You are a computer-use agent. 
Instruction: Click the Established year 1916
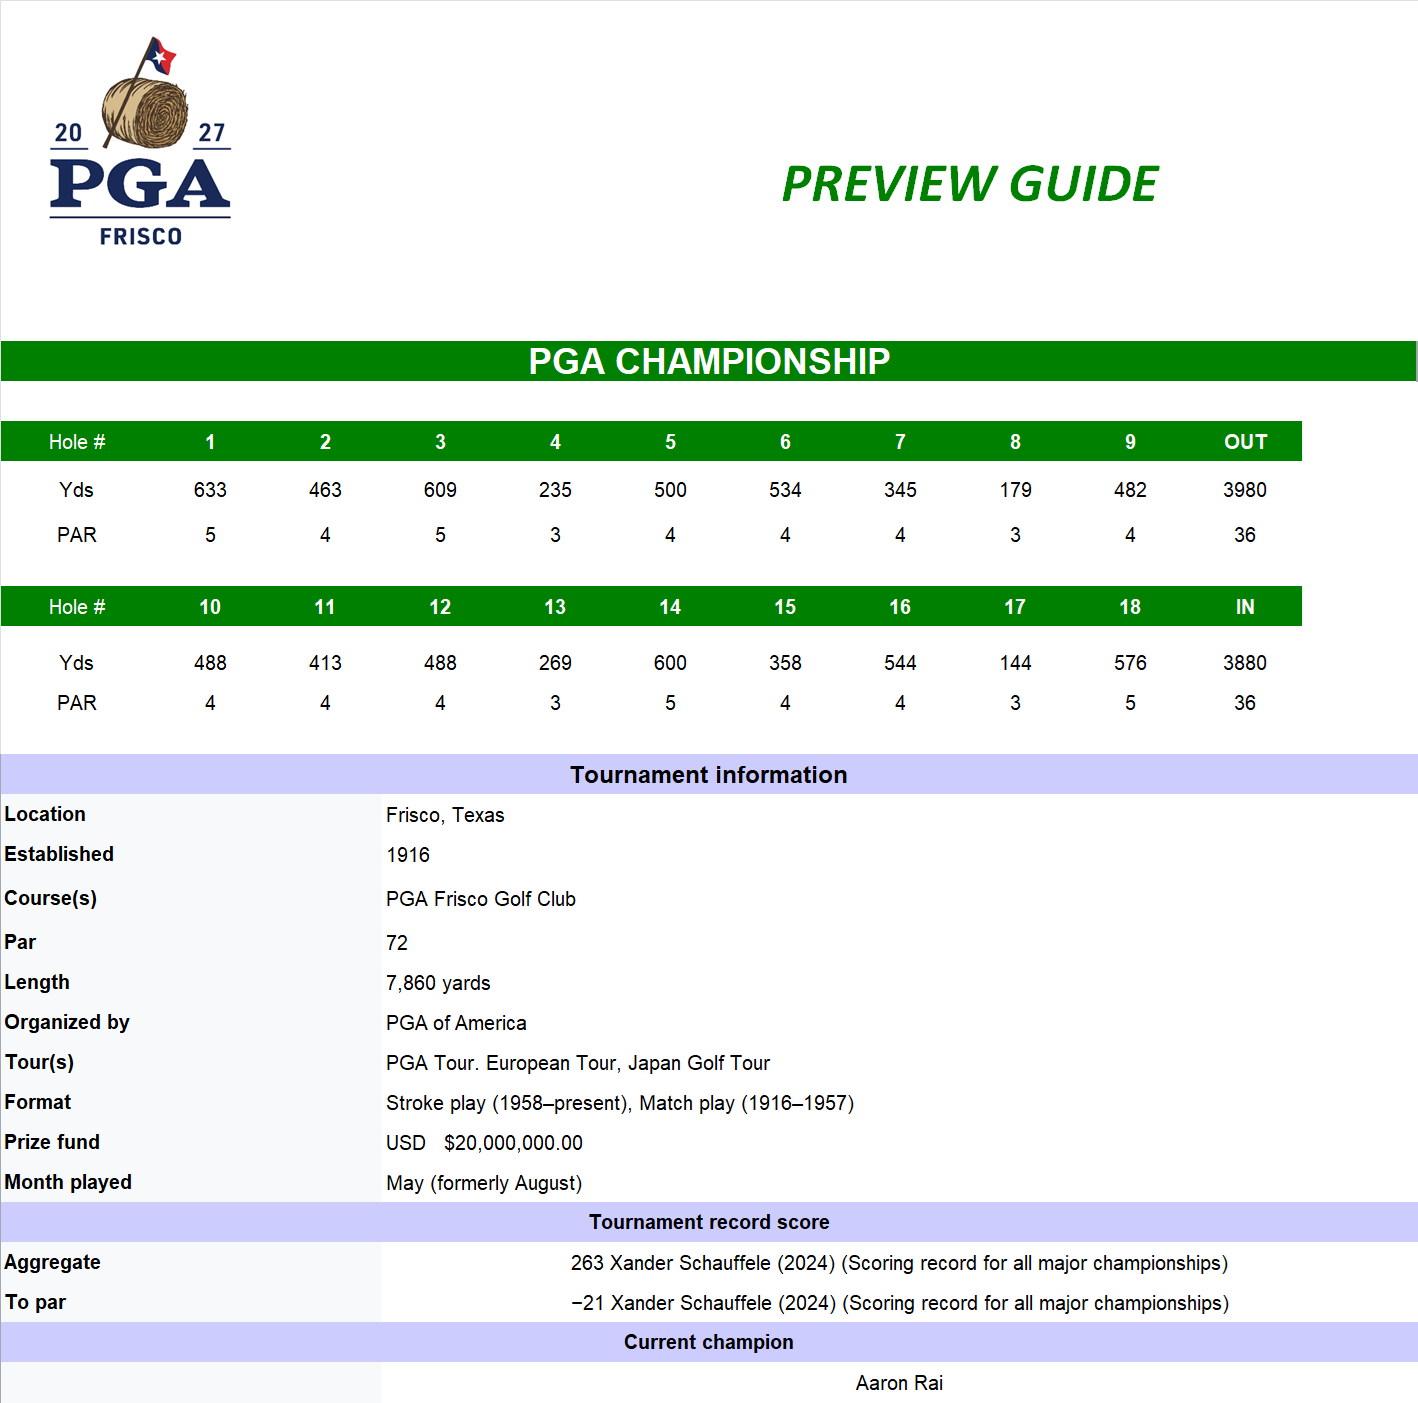click(408, 855)
